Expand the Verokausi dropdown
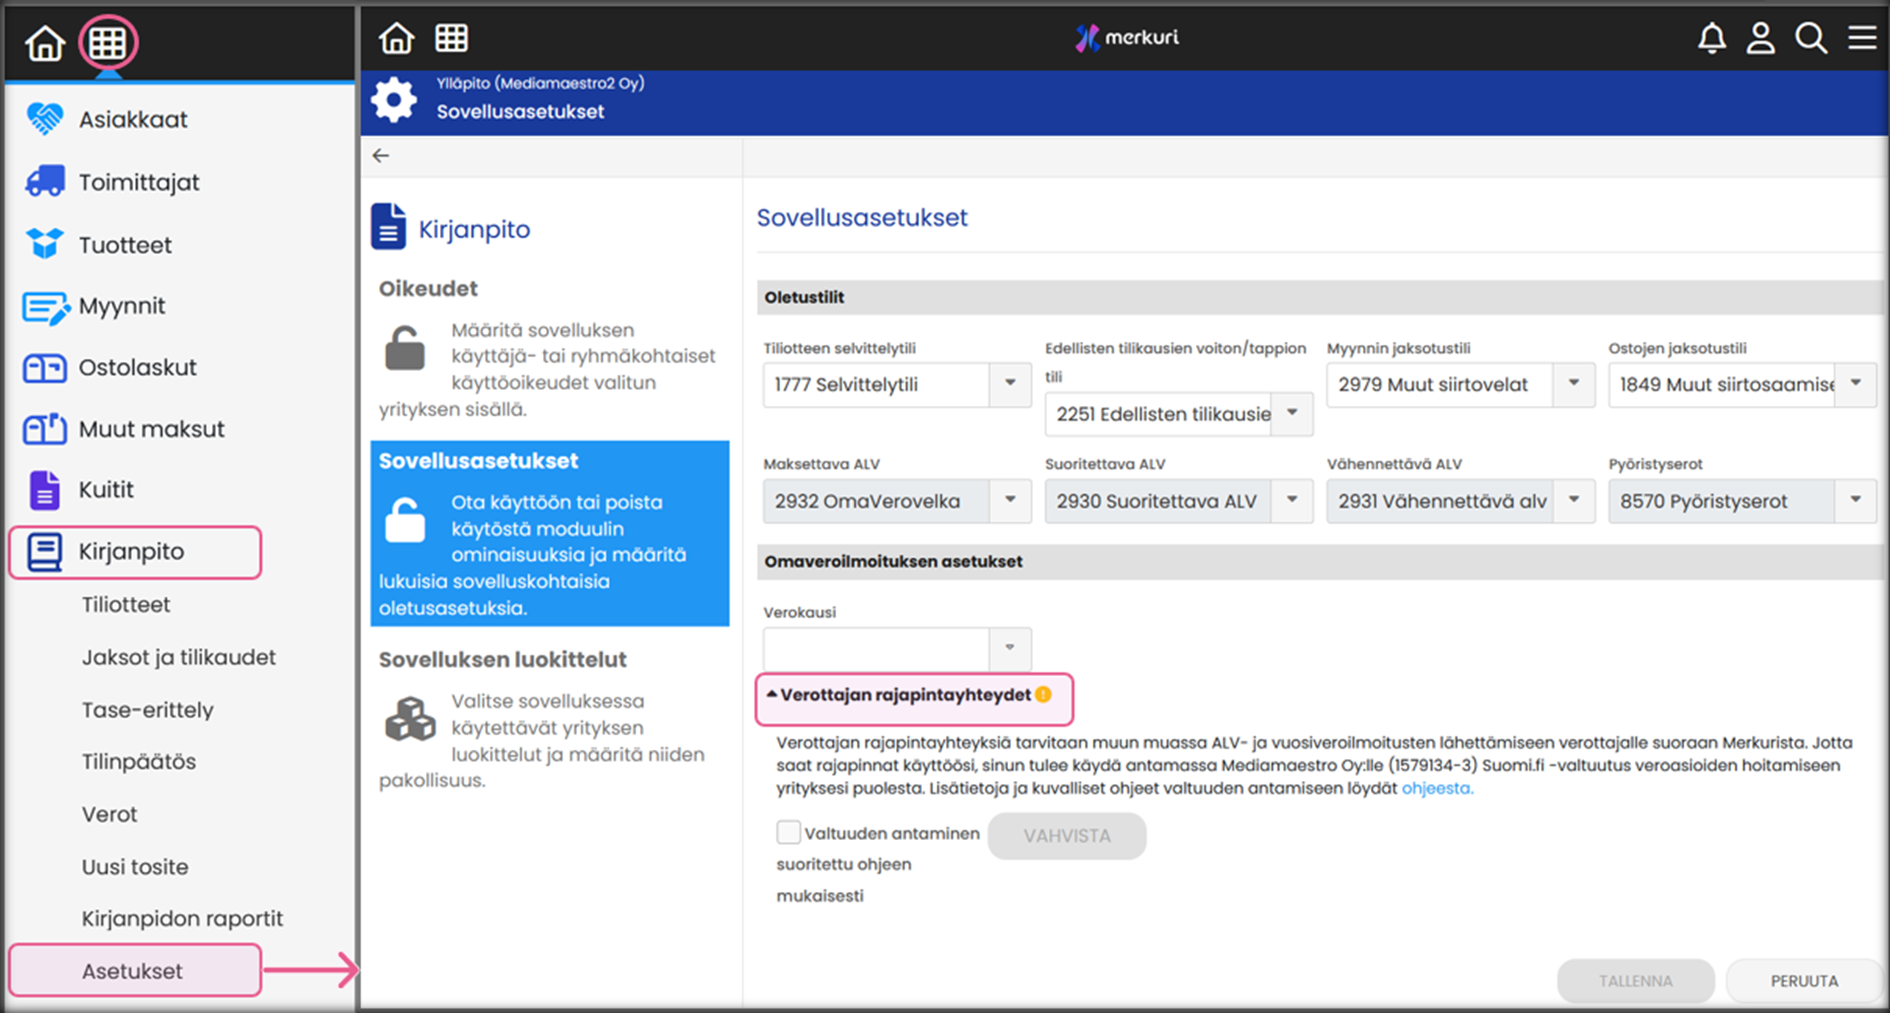Image resolution: width=1890 pixels, height=1013 pixels. click(x=1009, y=648)
